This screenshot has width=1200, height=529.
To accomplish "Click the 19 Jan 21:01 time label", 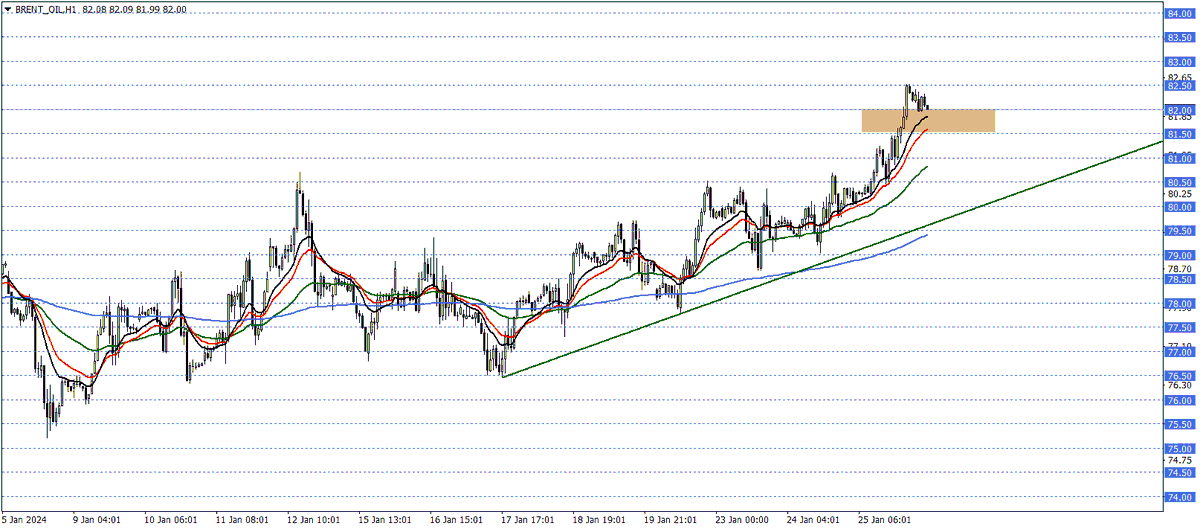I will [670, 520].
